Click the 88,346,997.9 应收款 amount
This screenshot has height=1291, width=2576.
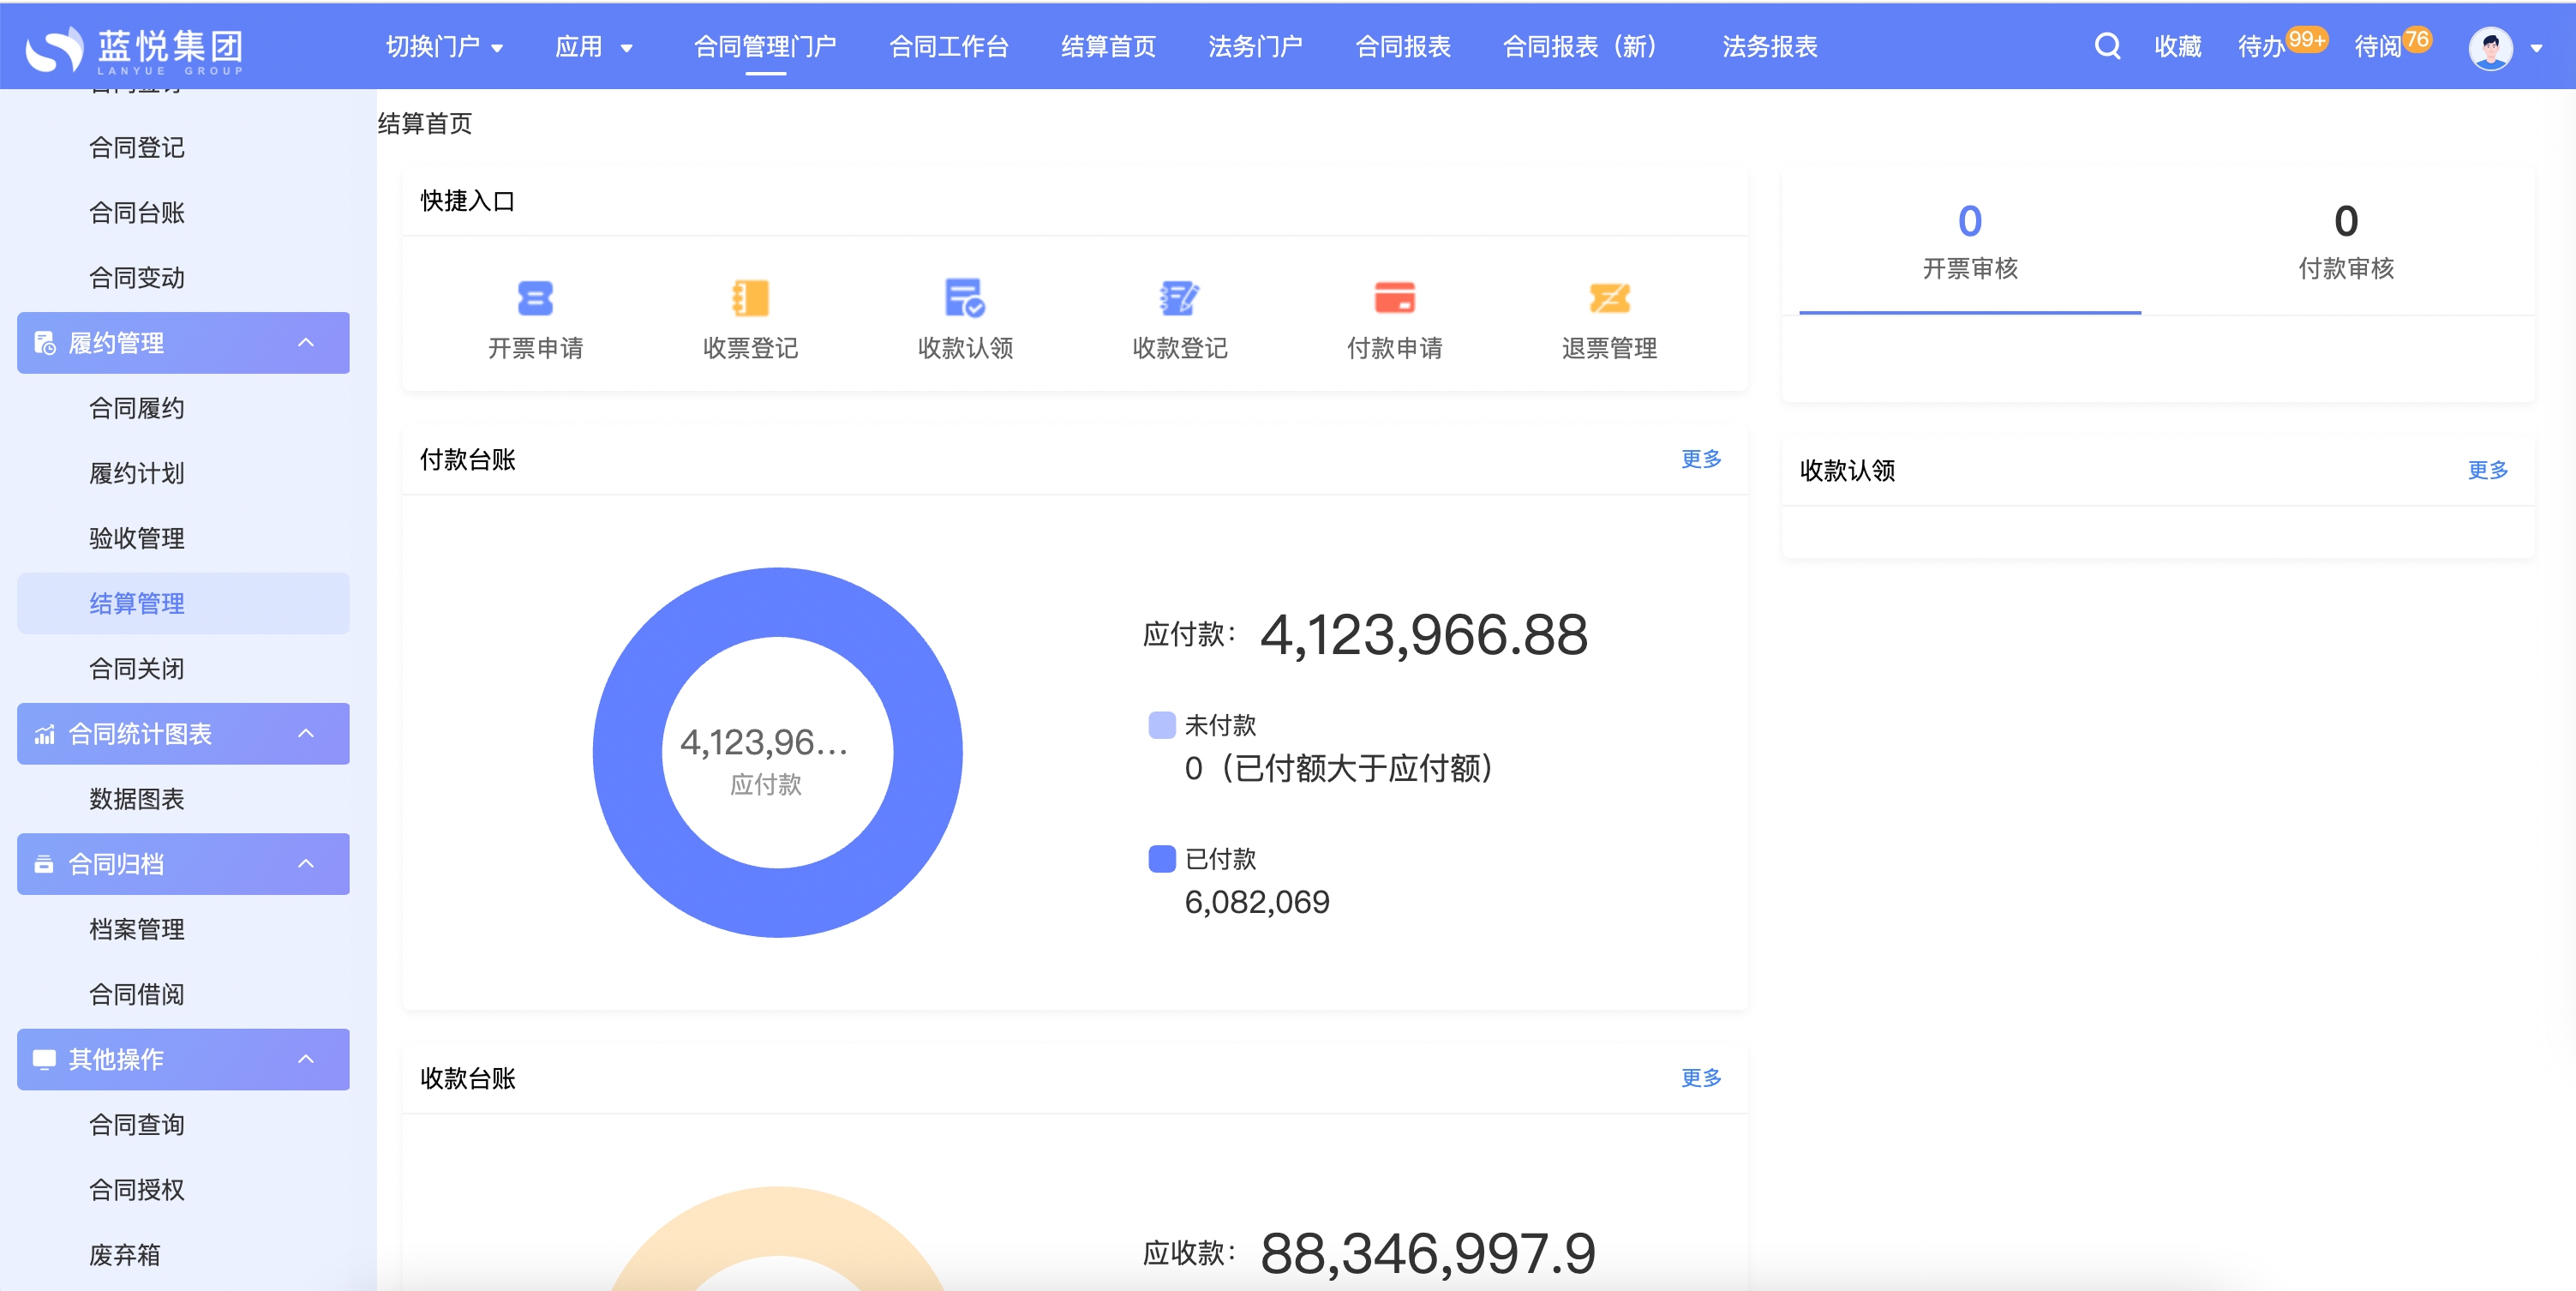coord(1428,1253)
